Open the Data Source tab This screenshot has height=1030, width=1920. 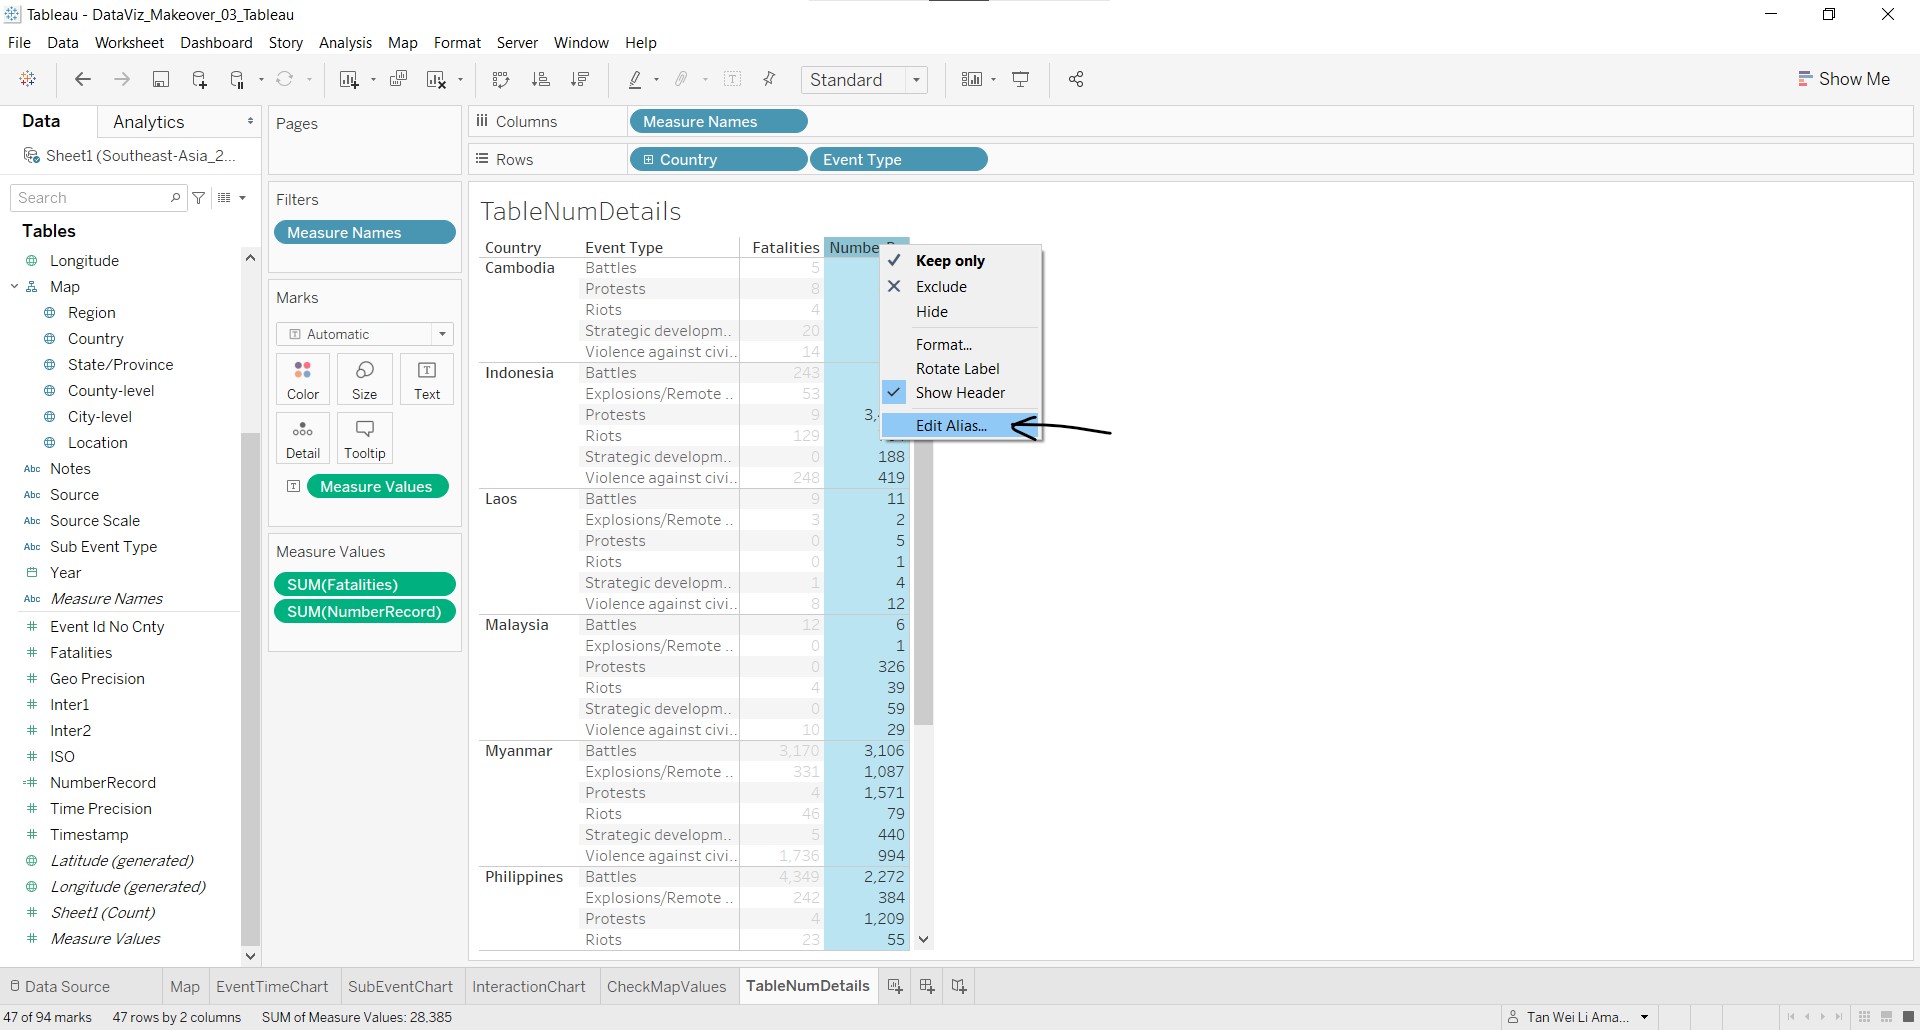pos(60,986)
